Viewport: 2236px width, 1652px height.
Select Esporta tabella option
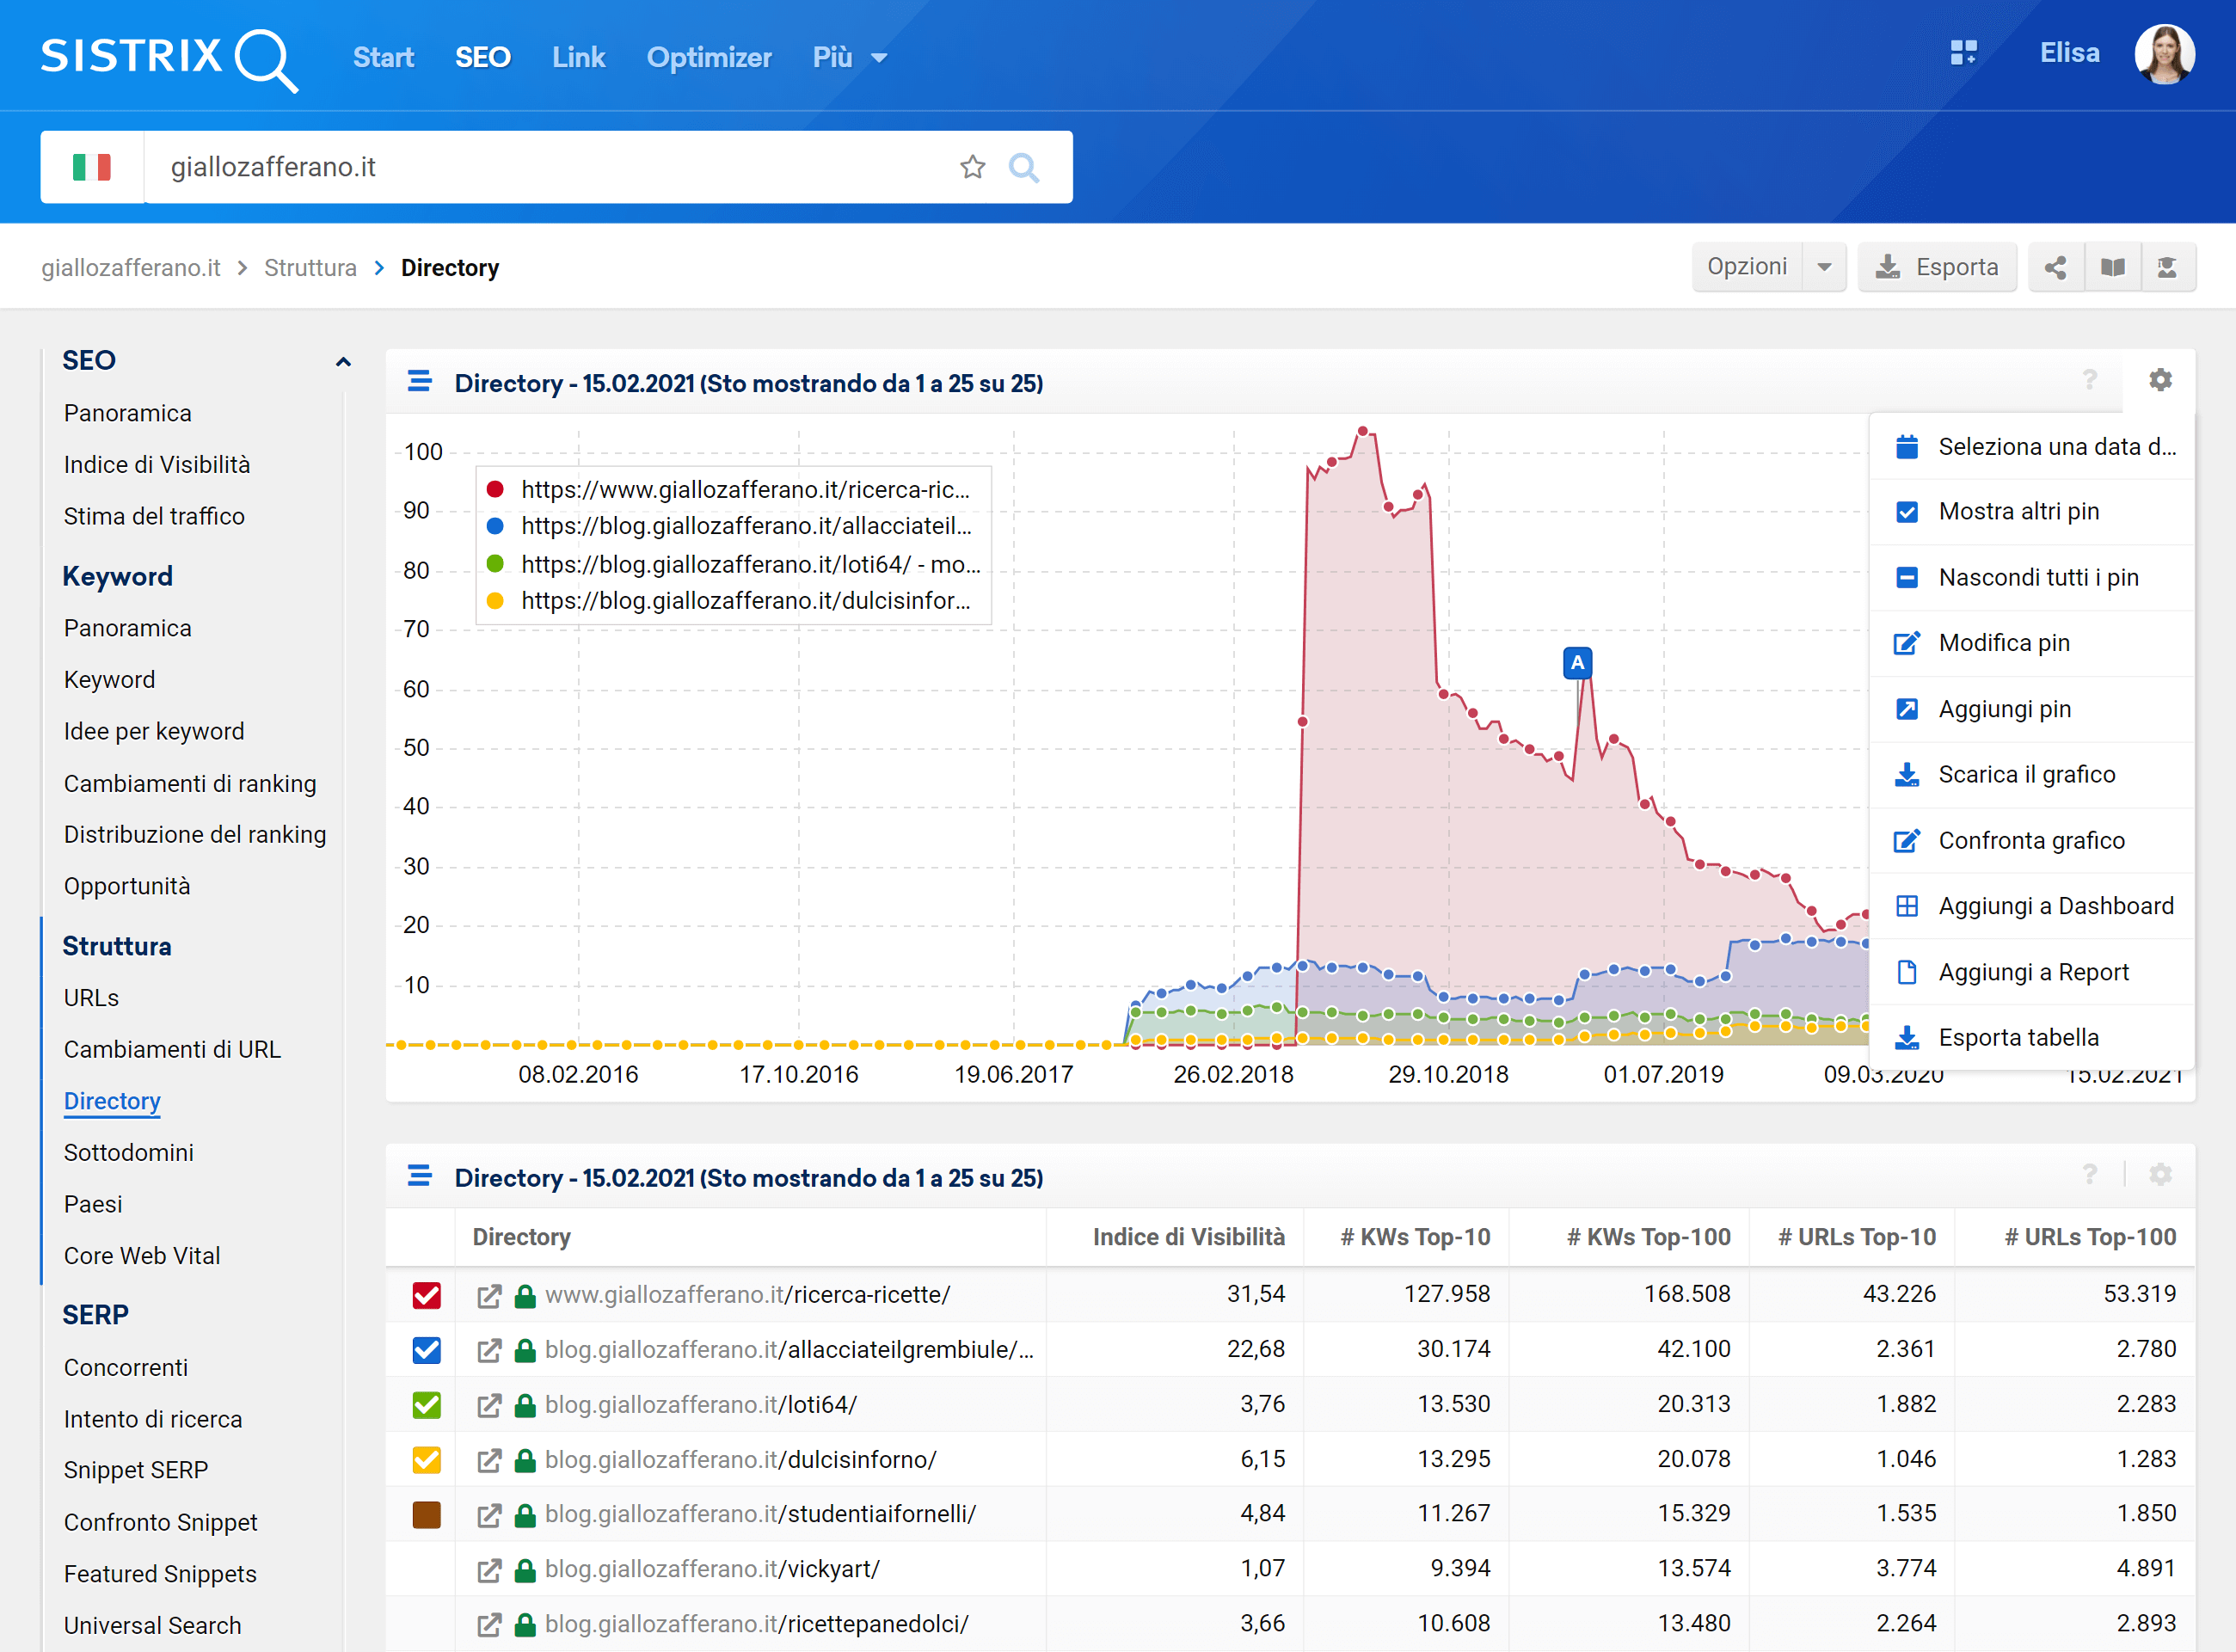click(2031, 1038)
